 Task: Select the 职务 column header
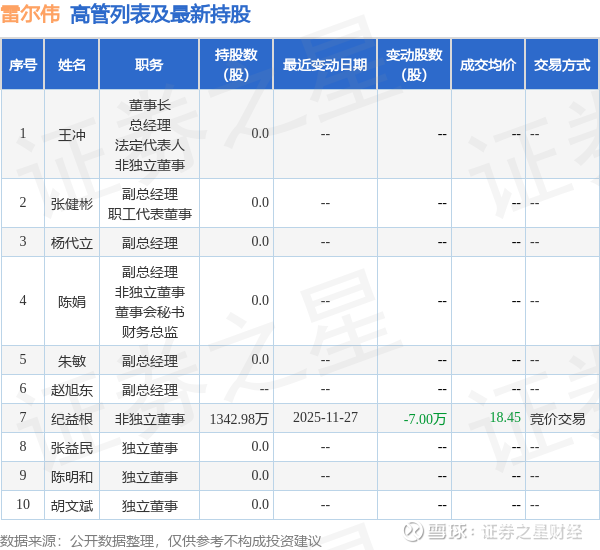pyautogui.click(x=149, y=65)
